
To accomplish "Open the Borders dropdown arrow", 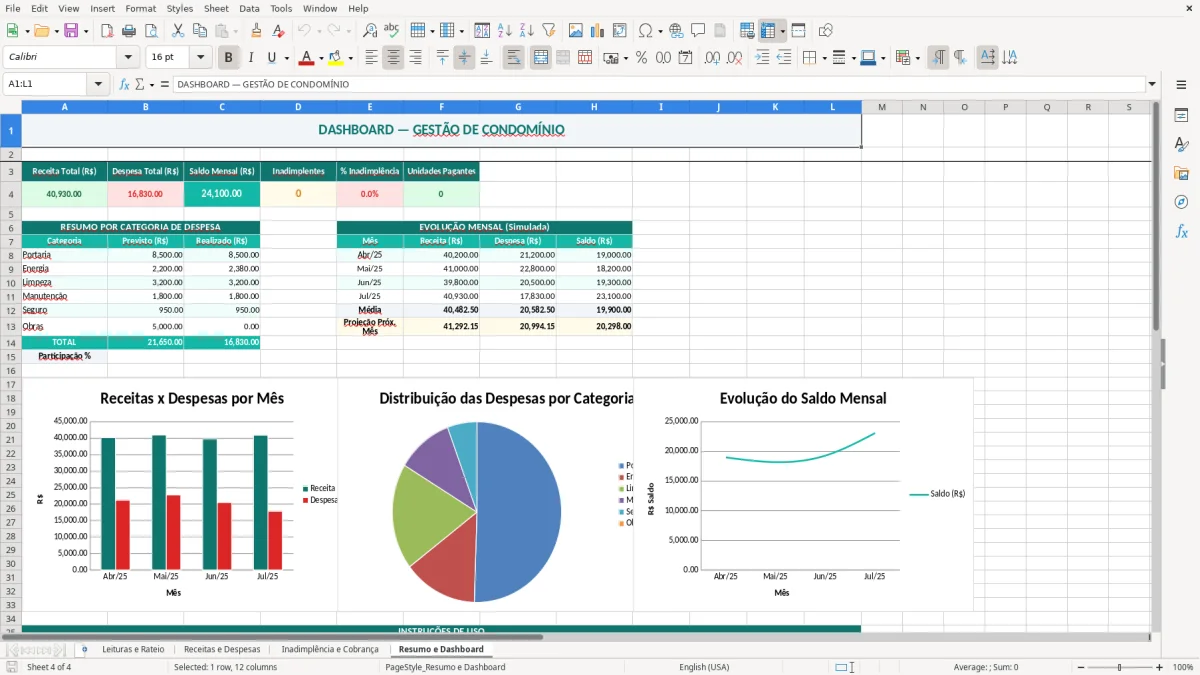I will pos(825,58).
